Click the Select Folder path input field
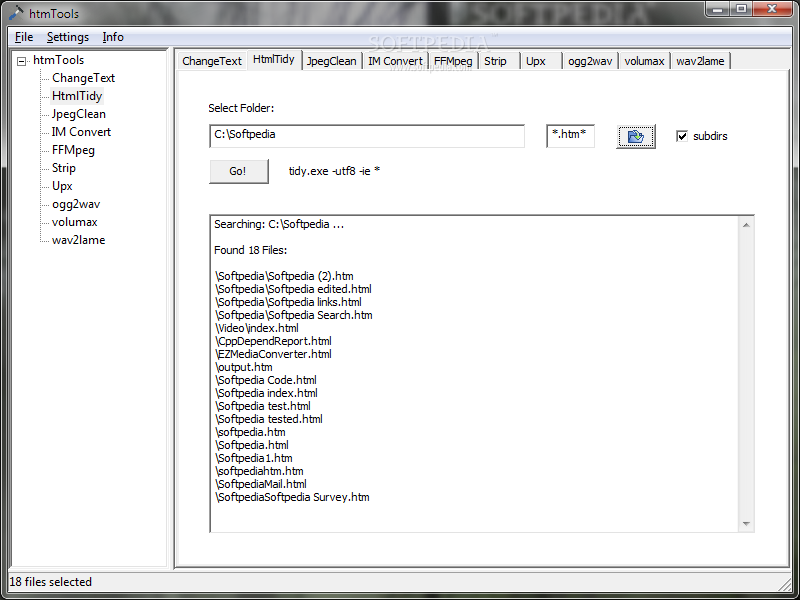This screenshot has height=600, width=800. point(367,136)
